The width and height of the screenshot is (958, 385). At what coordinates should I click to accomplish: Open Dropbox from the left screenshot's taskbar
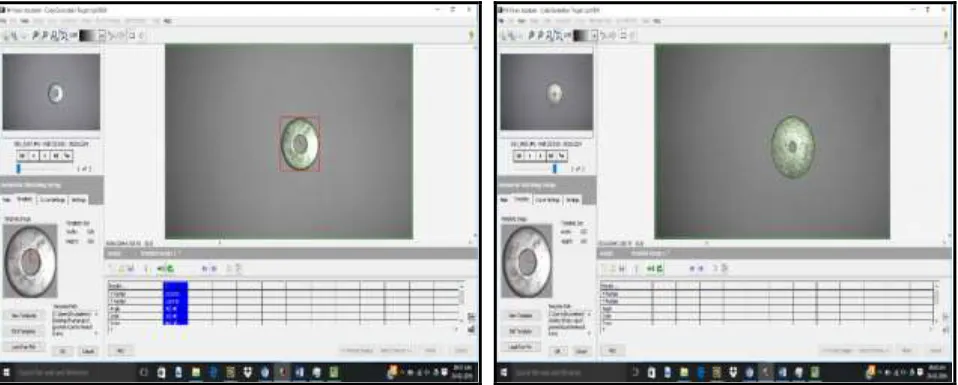tap(248, 372)
